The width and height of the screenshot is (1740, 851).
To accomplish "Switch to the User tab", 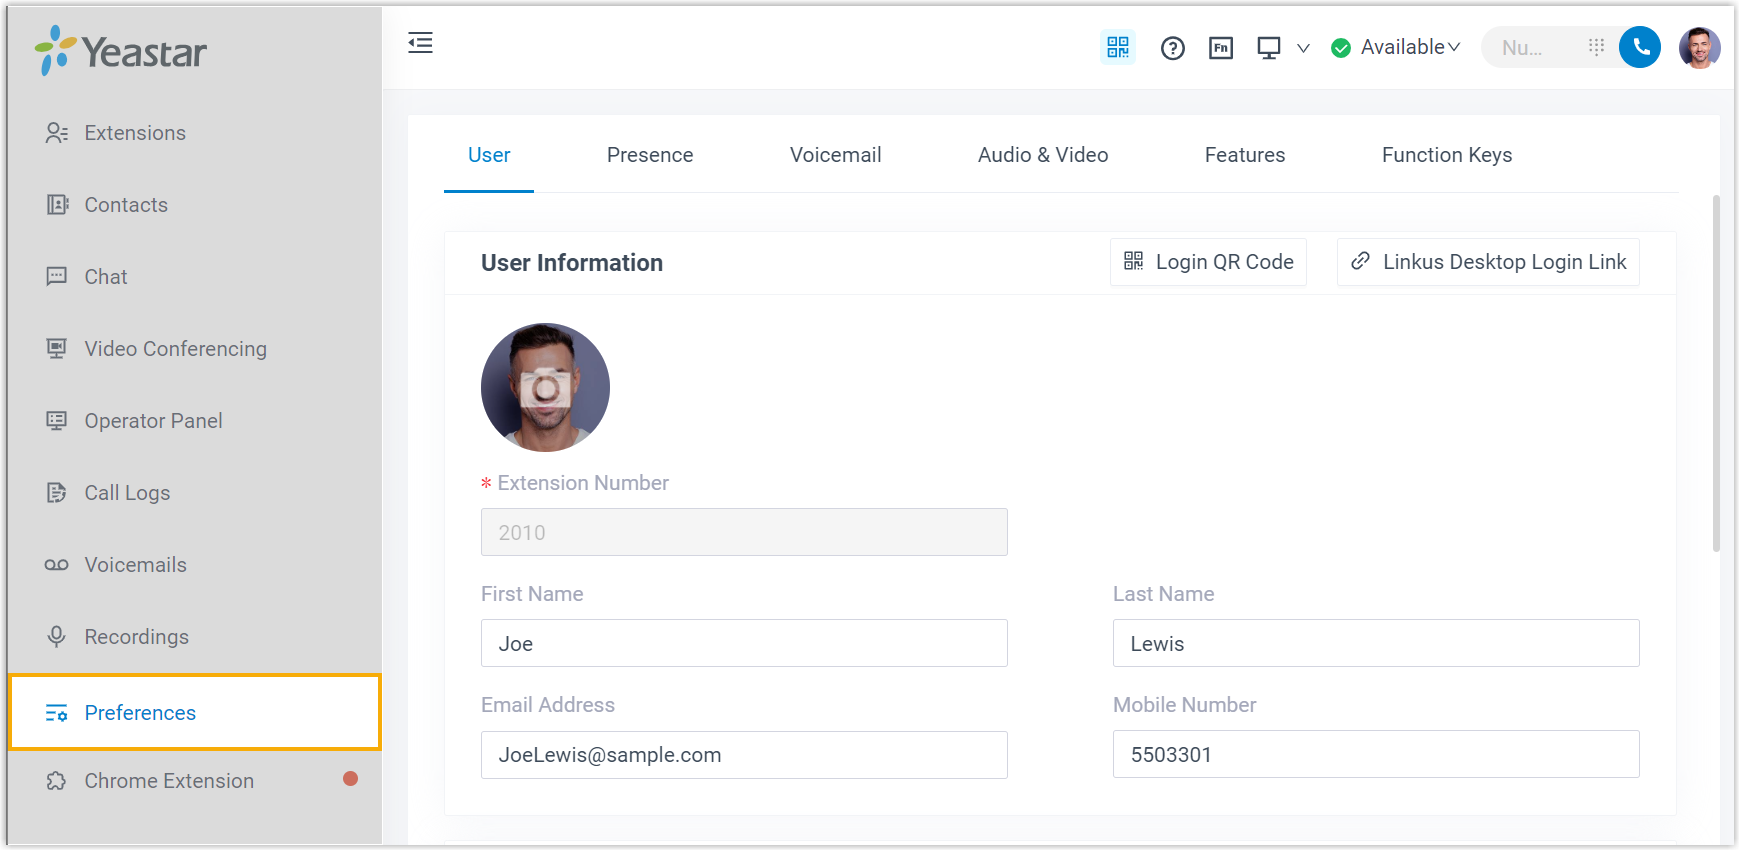I will [489, 155].
